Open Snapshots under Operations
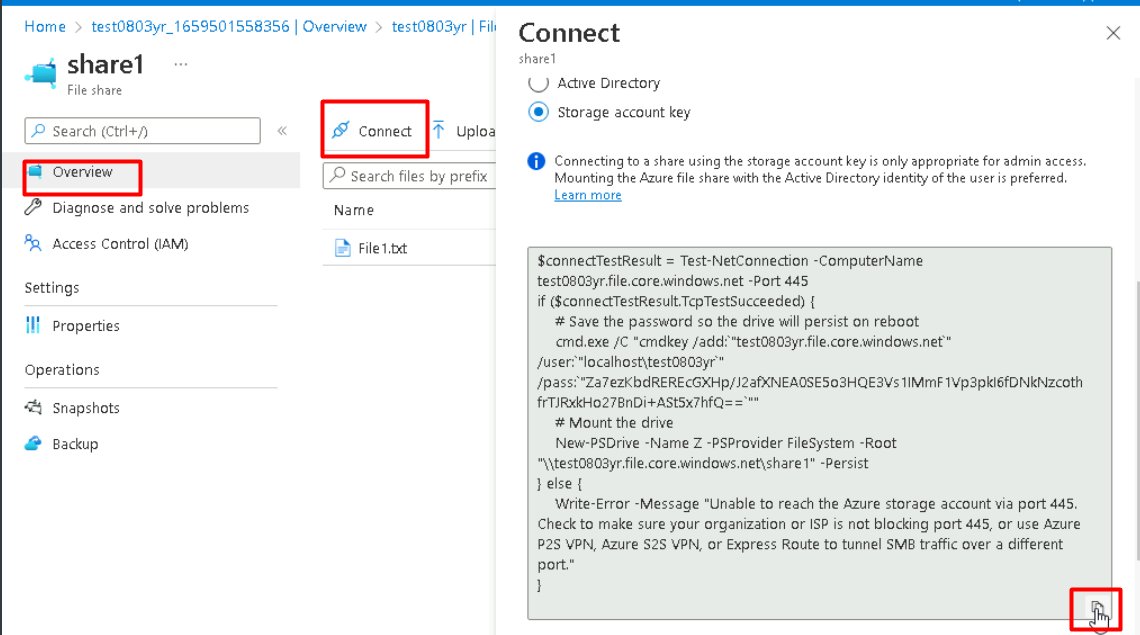Image resolution: width=1140 pixels, height=635 pixels. click(x=86, y=408)
